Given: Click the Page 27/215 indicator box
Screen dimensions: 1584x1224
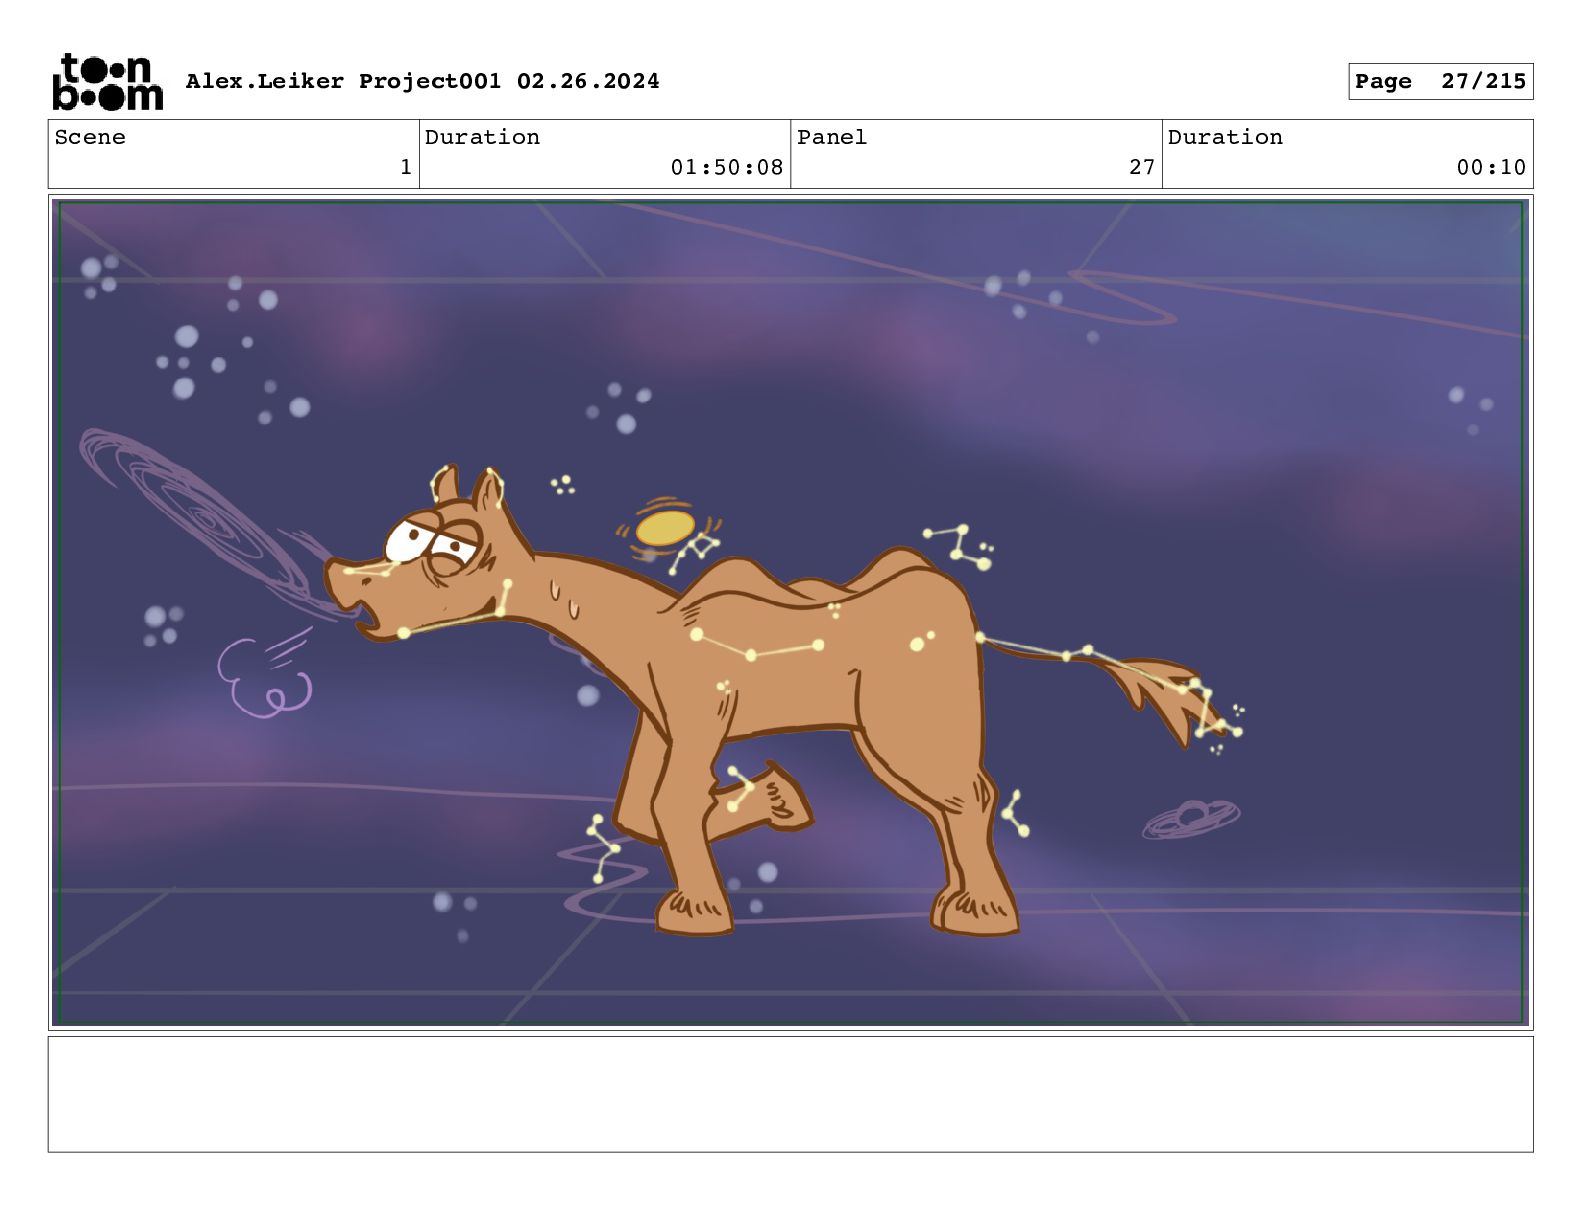Looking at the screenshot, I should click(x=1440, y=82).
